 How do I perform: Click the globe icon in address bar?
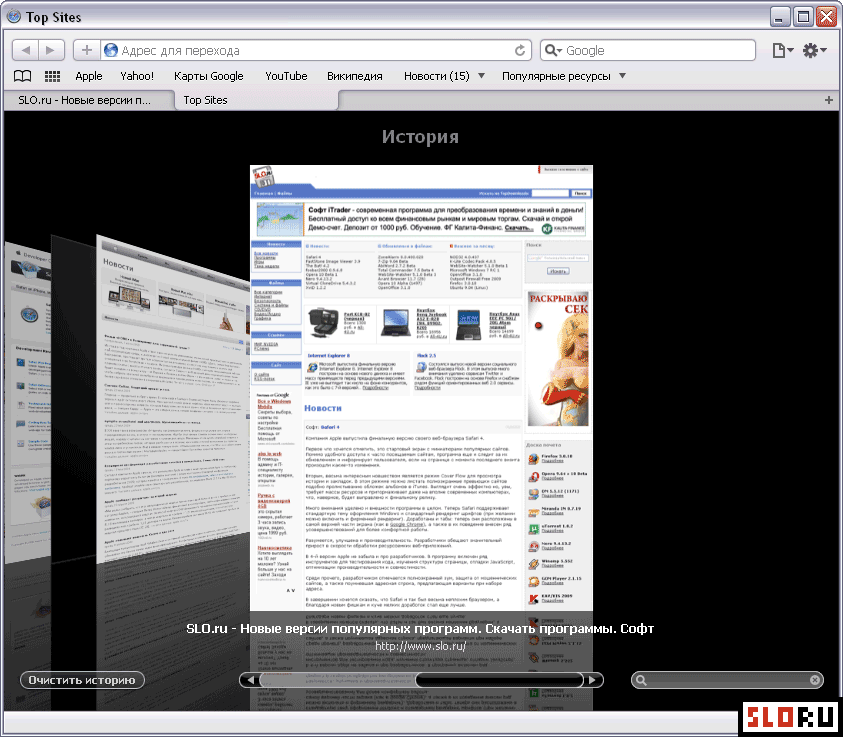pyautogui.click(x=111, y=51)
